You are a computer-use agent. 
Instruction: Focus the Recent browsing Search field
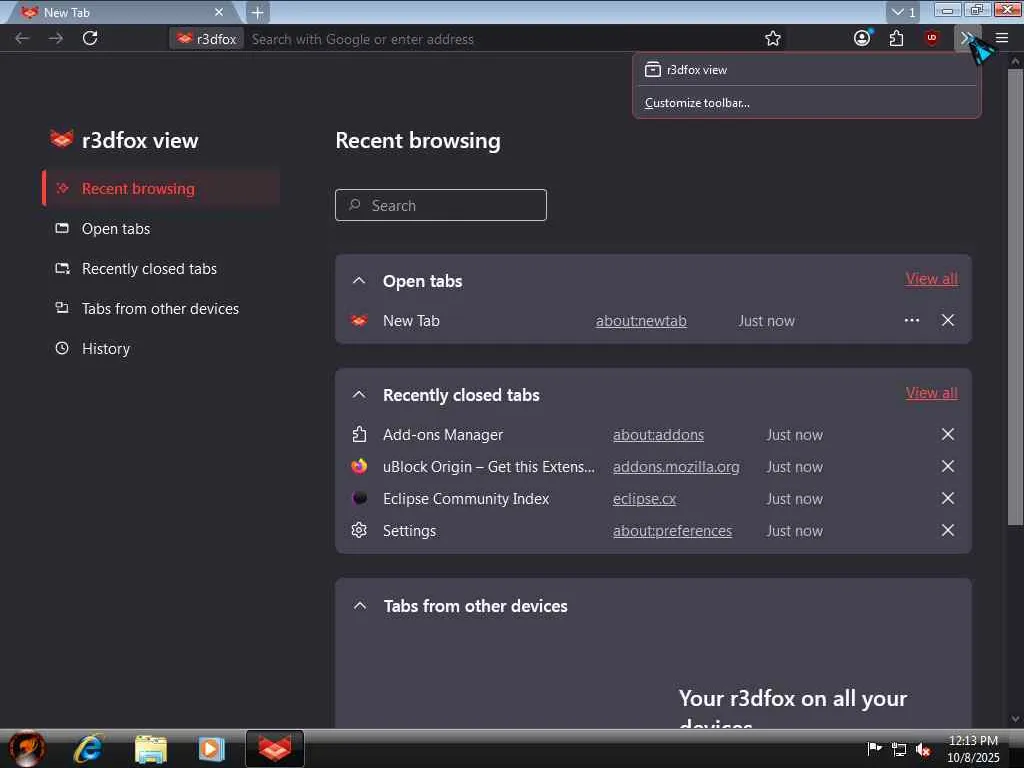point(441,205)
